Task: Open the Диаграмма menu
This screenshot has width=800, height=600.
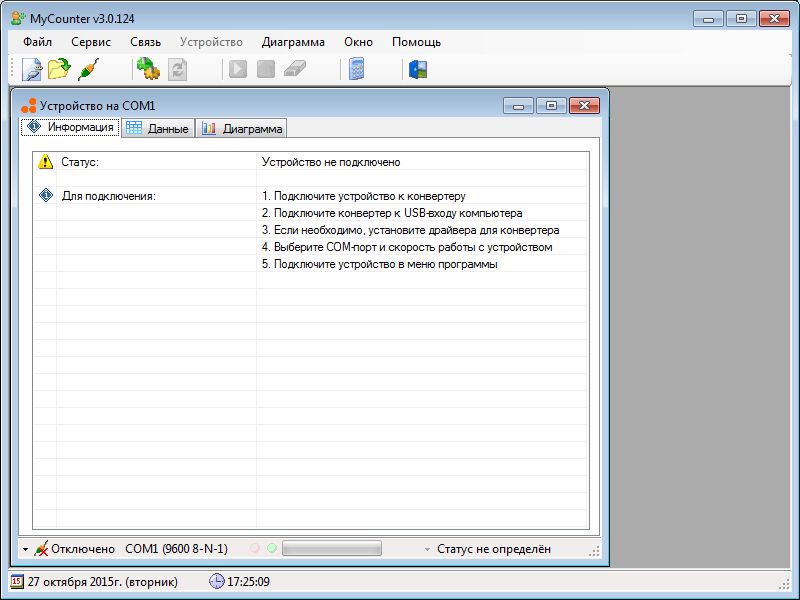Action: click(x=293, y=42)
